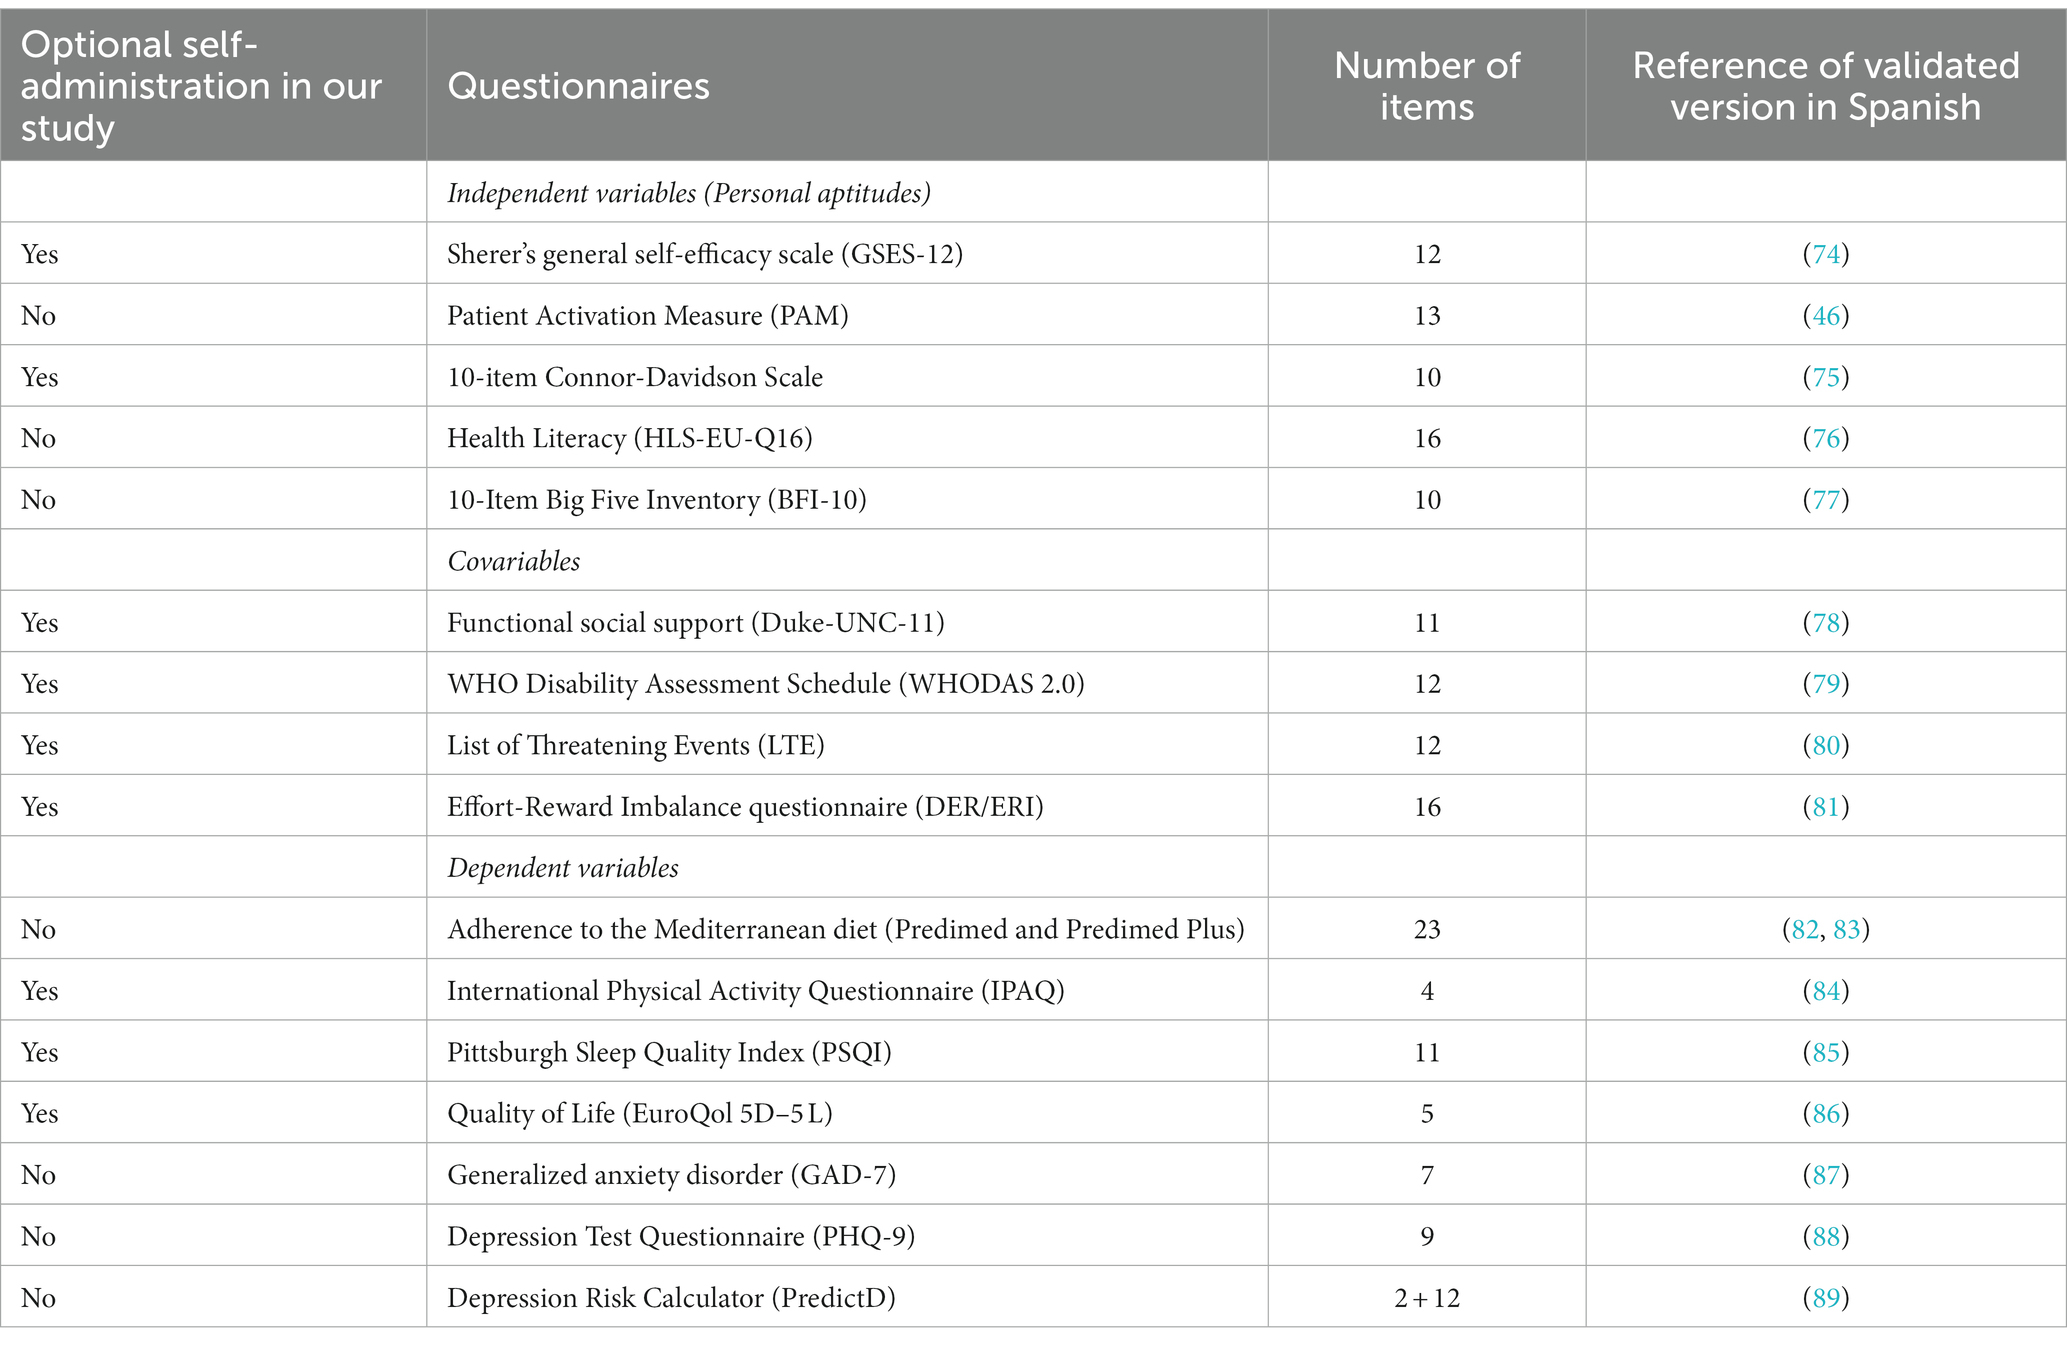Follow reference 78 for Duke-UNC-11

click(x=1826, y=623)
